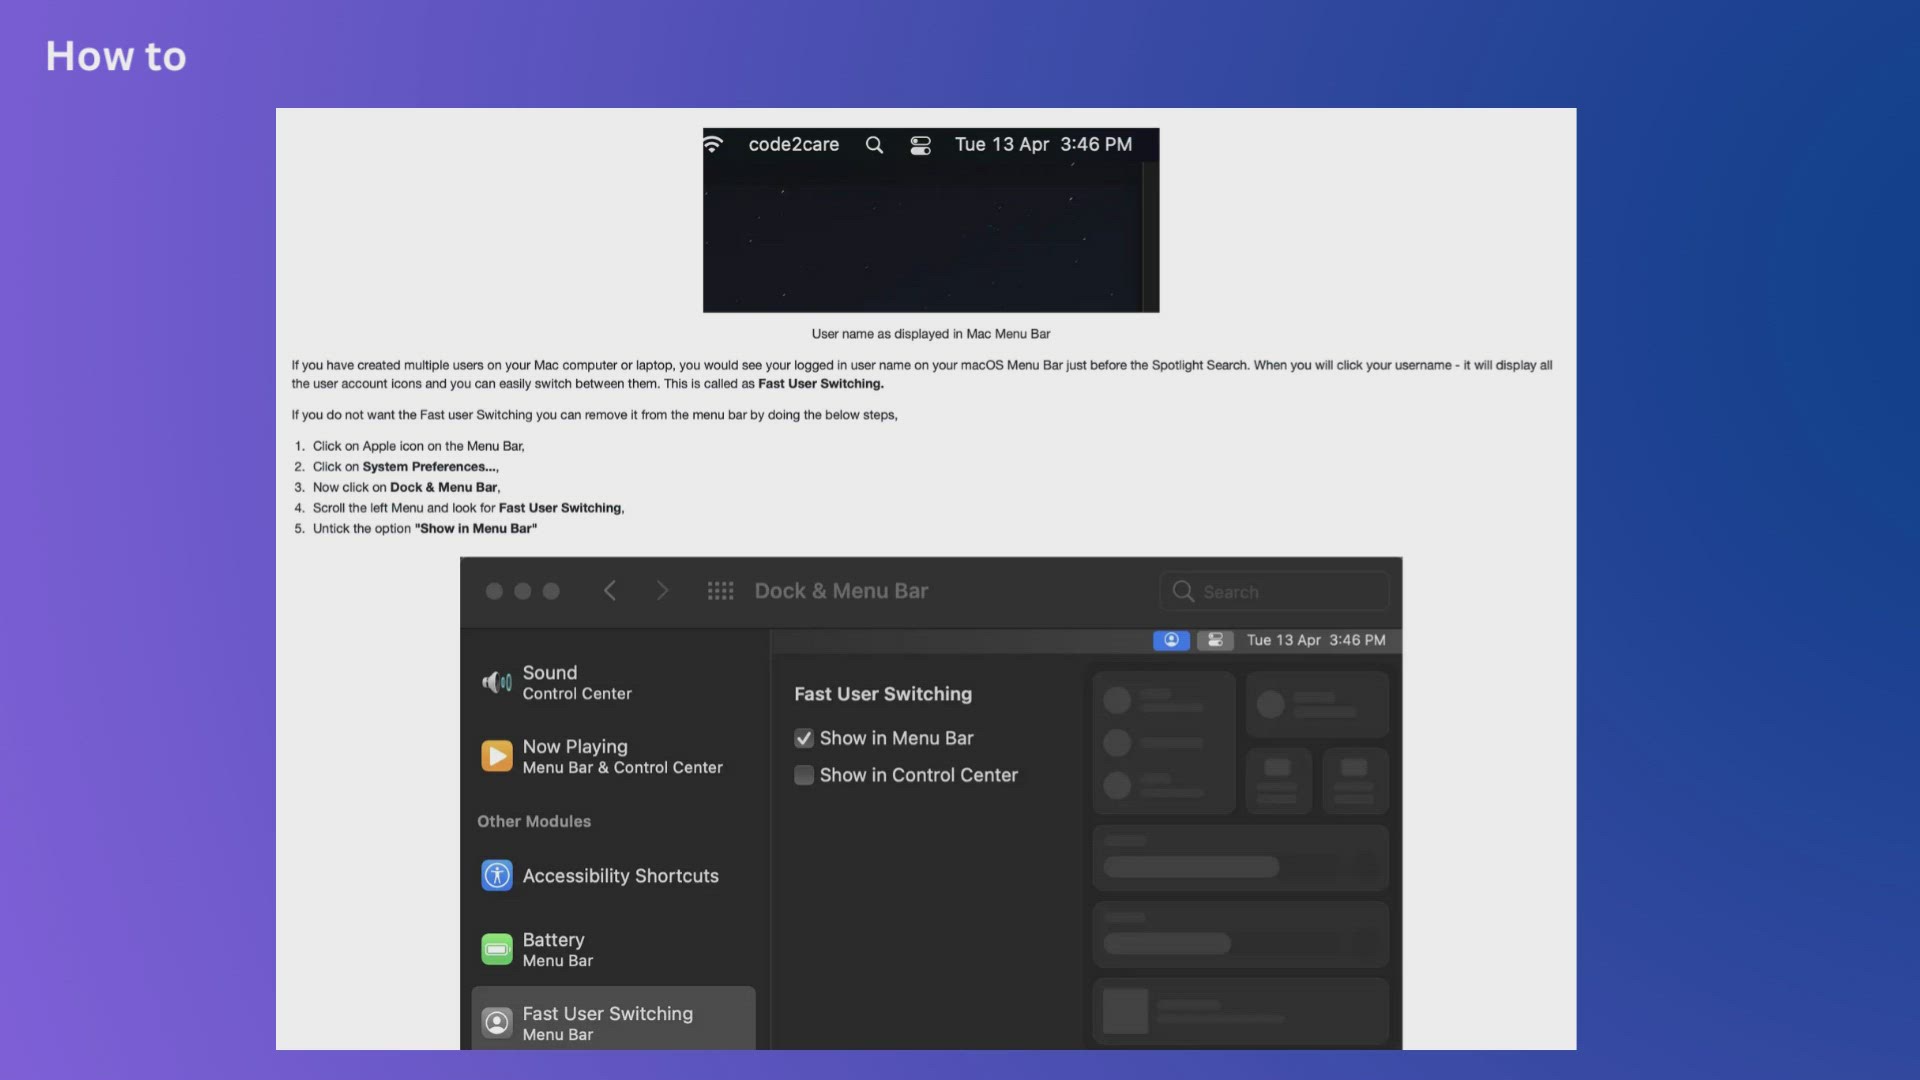1920x1080 pixels.
Task: Click the Dock & Menu Bar window title
Action: 841,591
